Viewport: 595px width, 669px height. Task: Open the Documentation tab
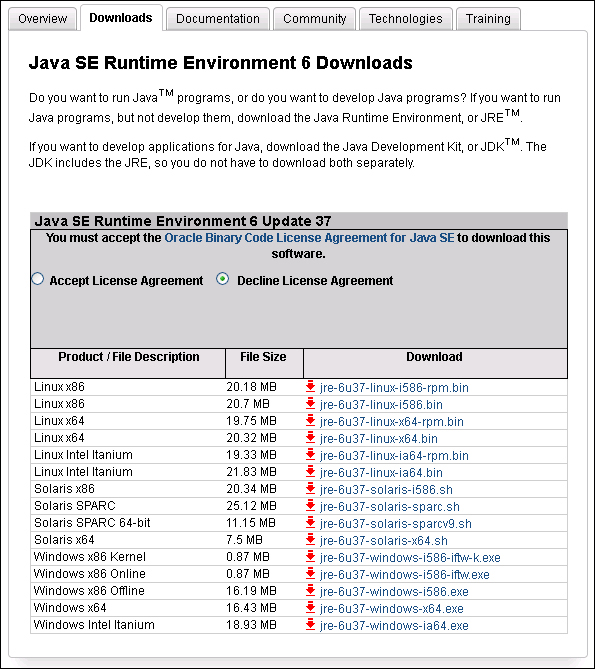[218, 19]
